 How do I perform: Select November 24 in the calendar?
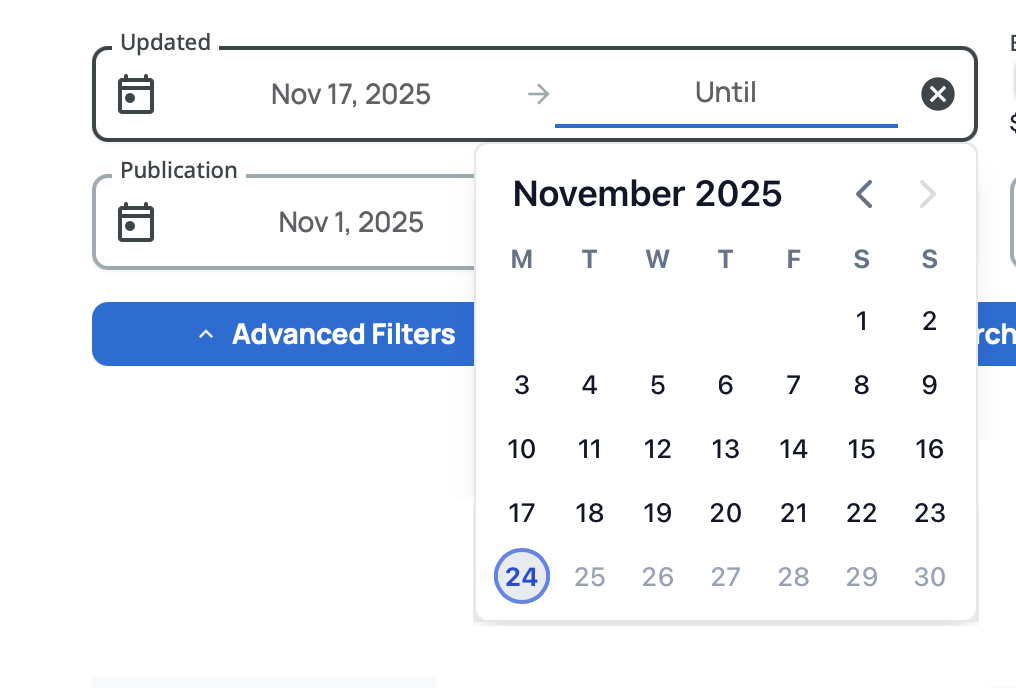point(522,577)
